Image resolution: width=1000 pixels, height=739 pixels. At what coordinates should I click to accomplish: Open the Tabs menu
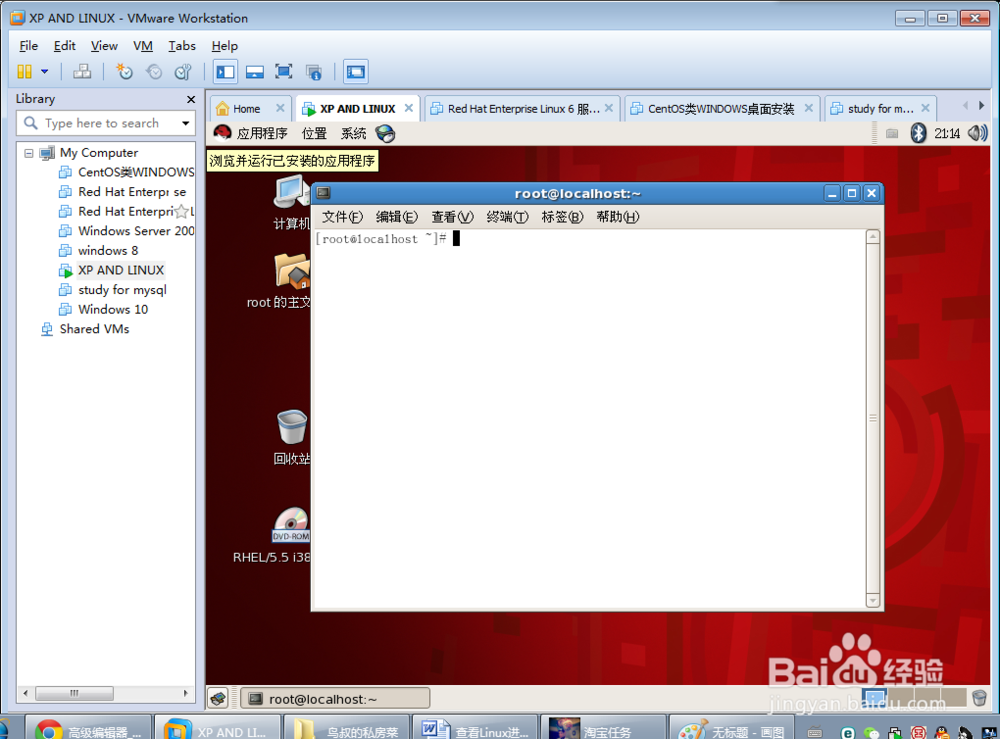click(182, 46)
